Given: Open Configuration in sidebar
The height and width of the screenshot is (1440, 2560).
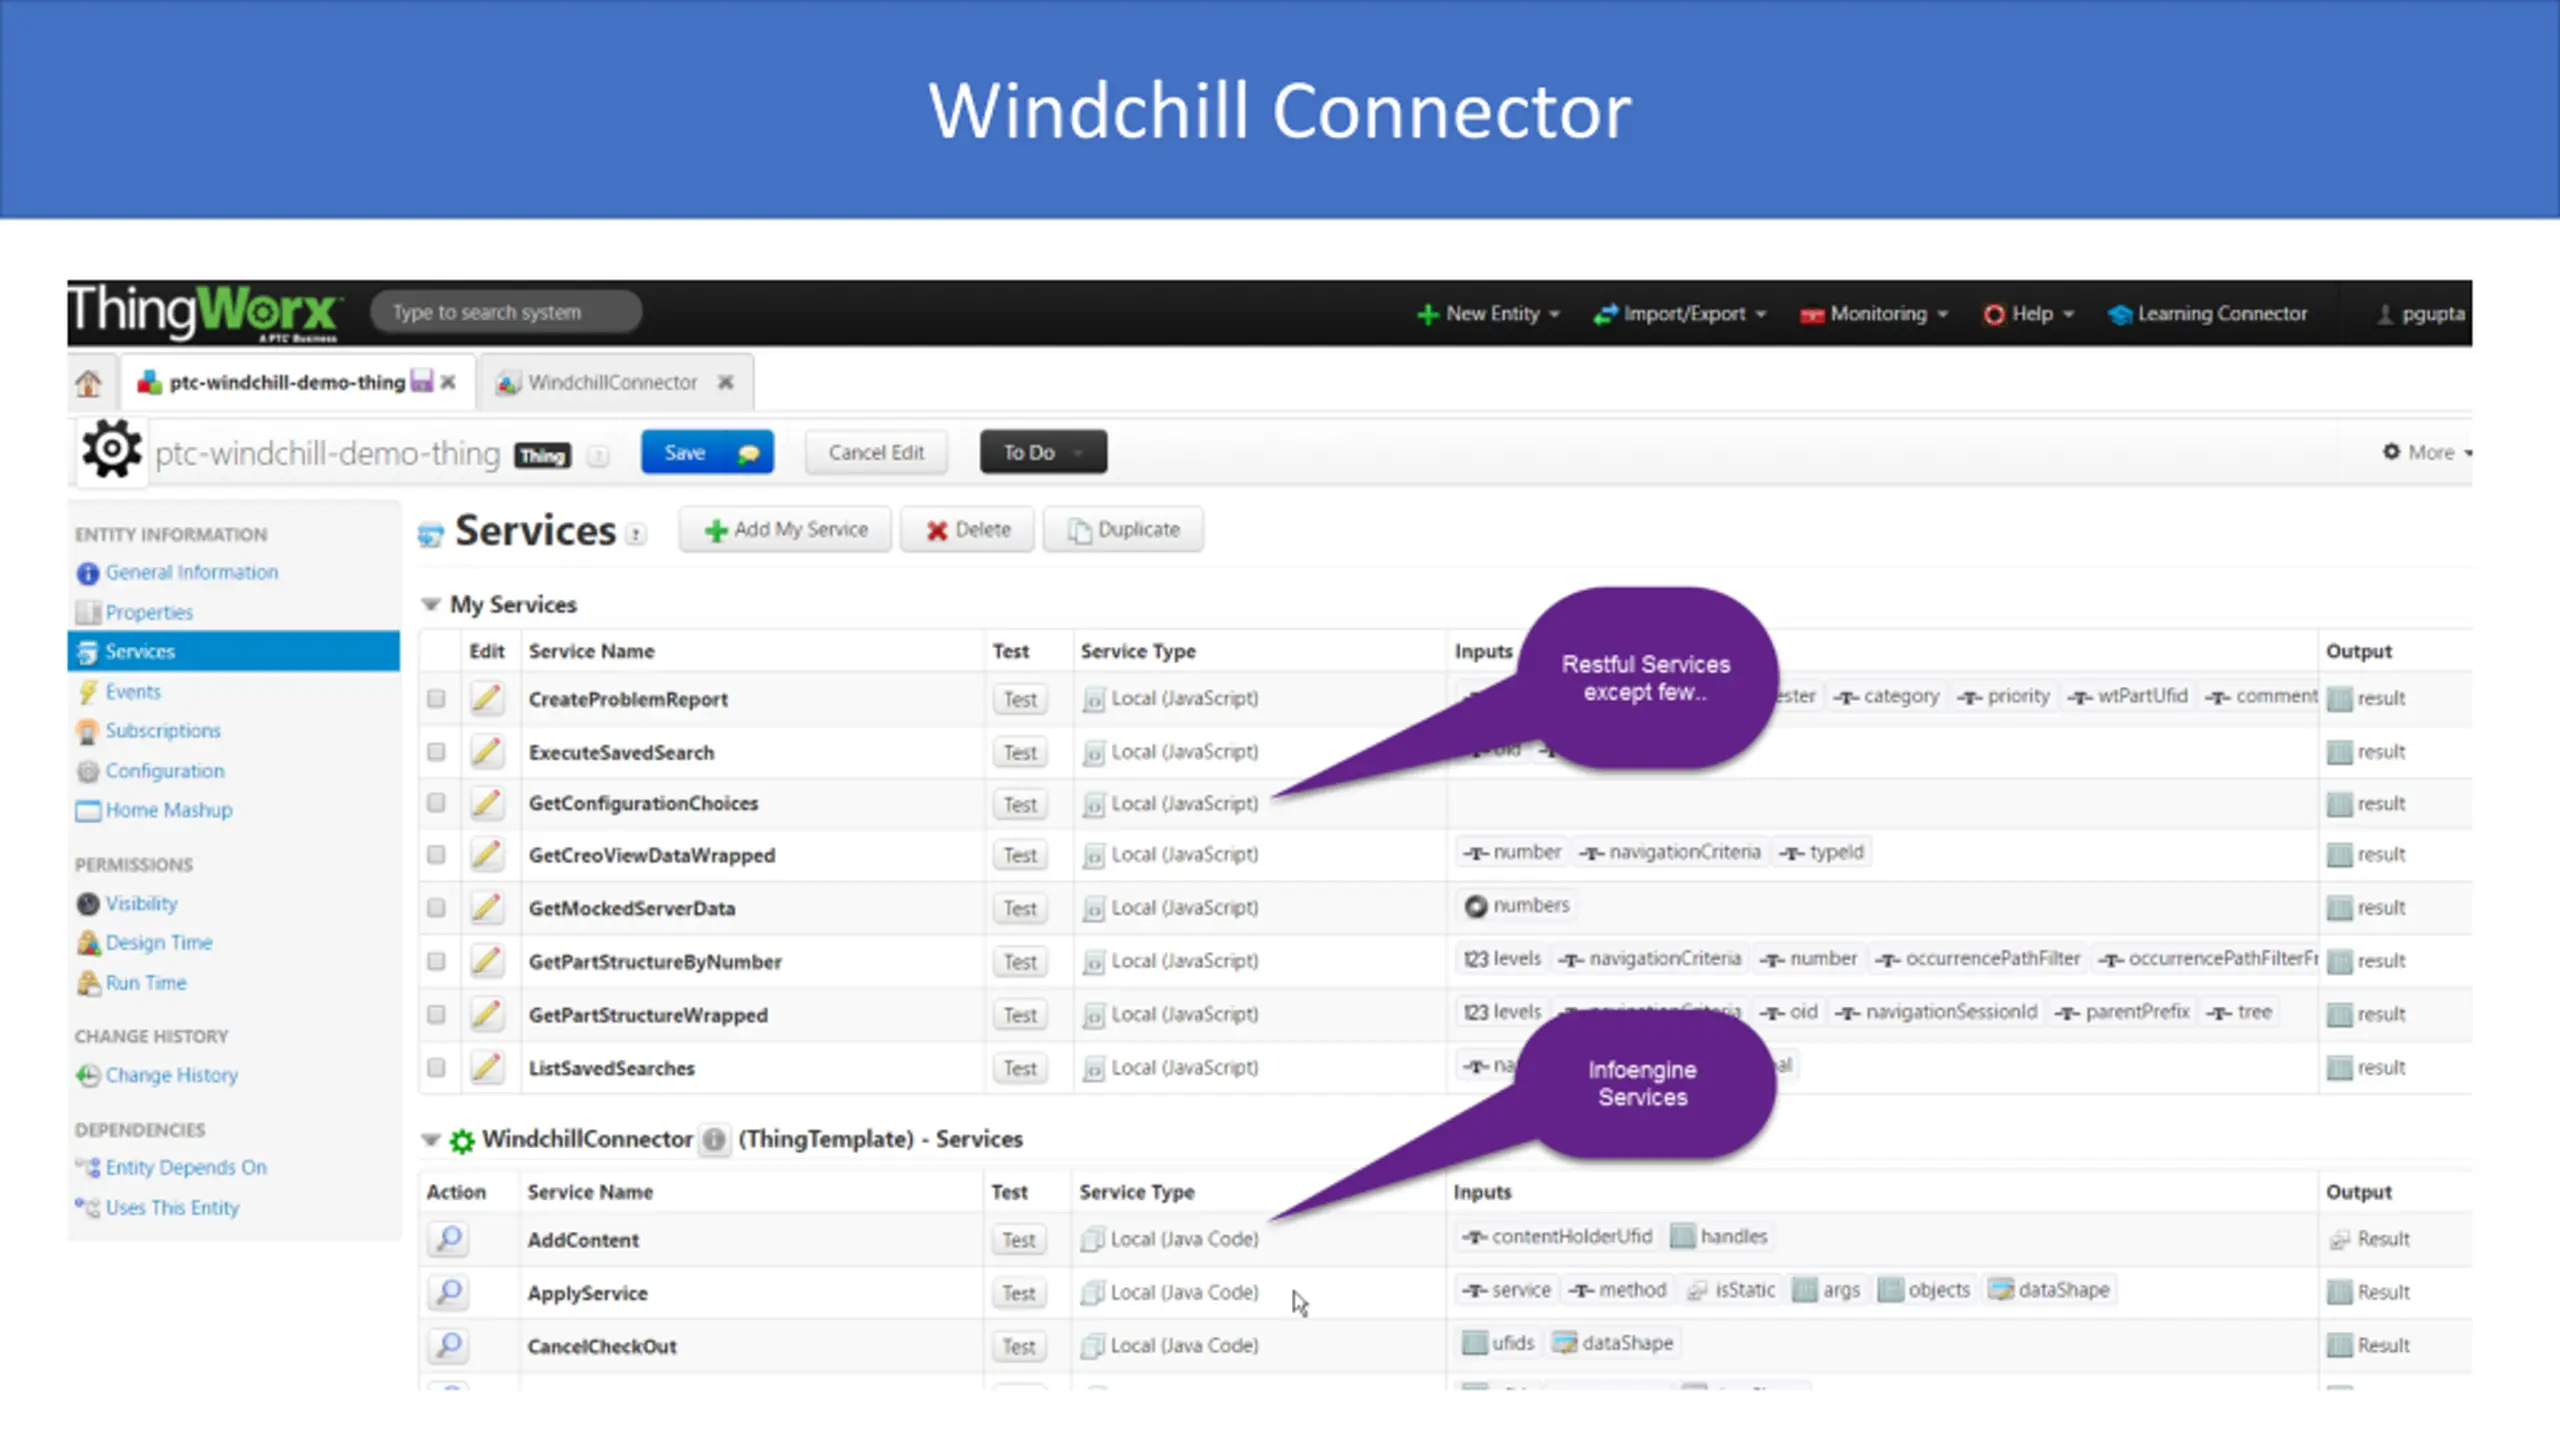Looking at the screenshot, I should coord(164,771).
